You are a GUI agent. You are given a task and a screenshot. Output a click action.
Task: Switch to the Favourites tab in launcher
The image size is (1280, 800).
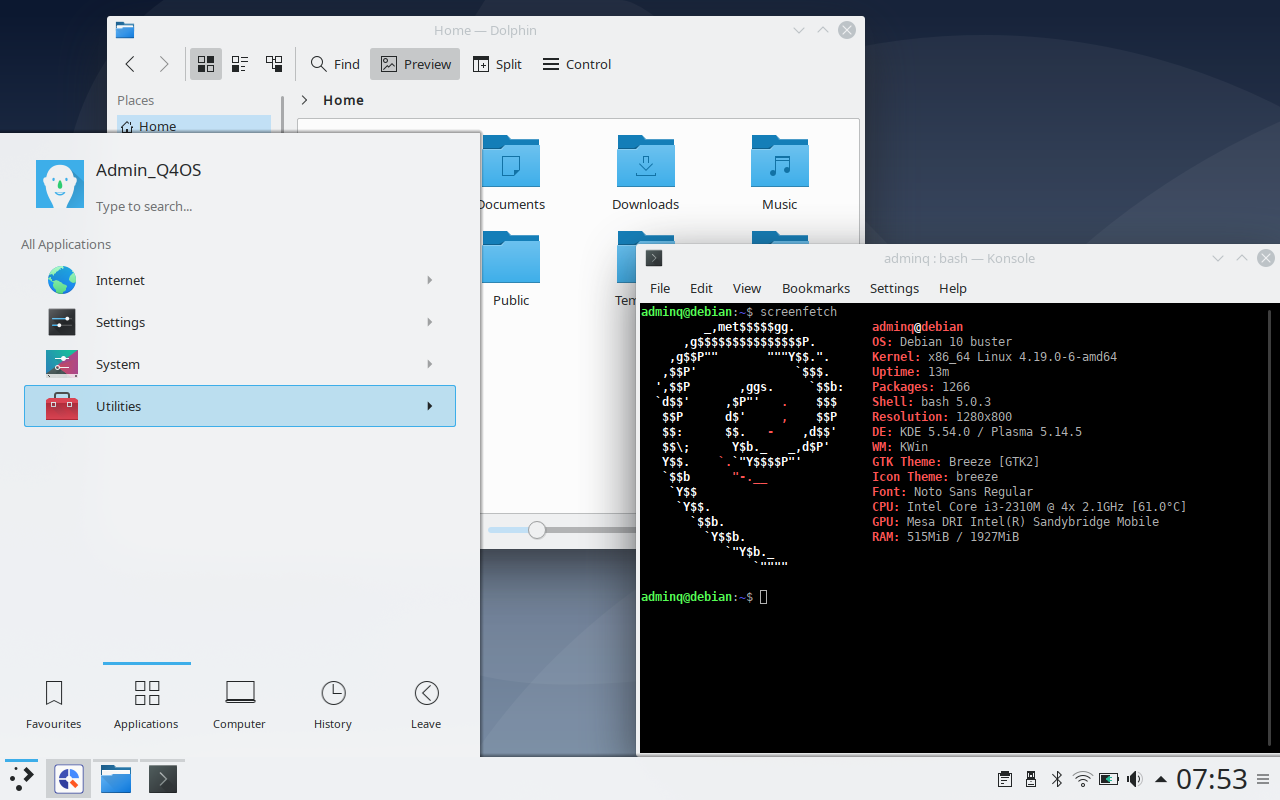[54, 704]
